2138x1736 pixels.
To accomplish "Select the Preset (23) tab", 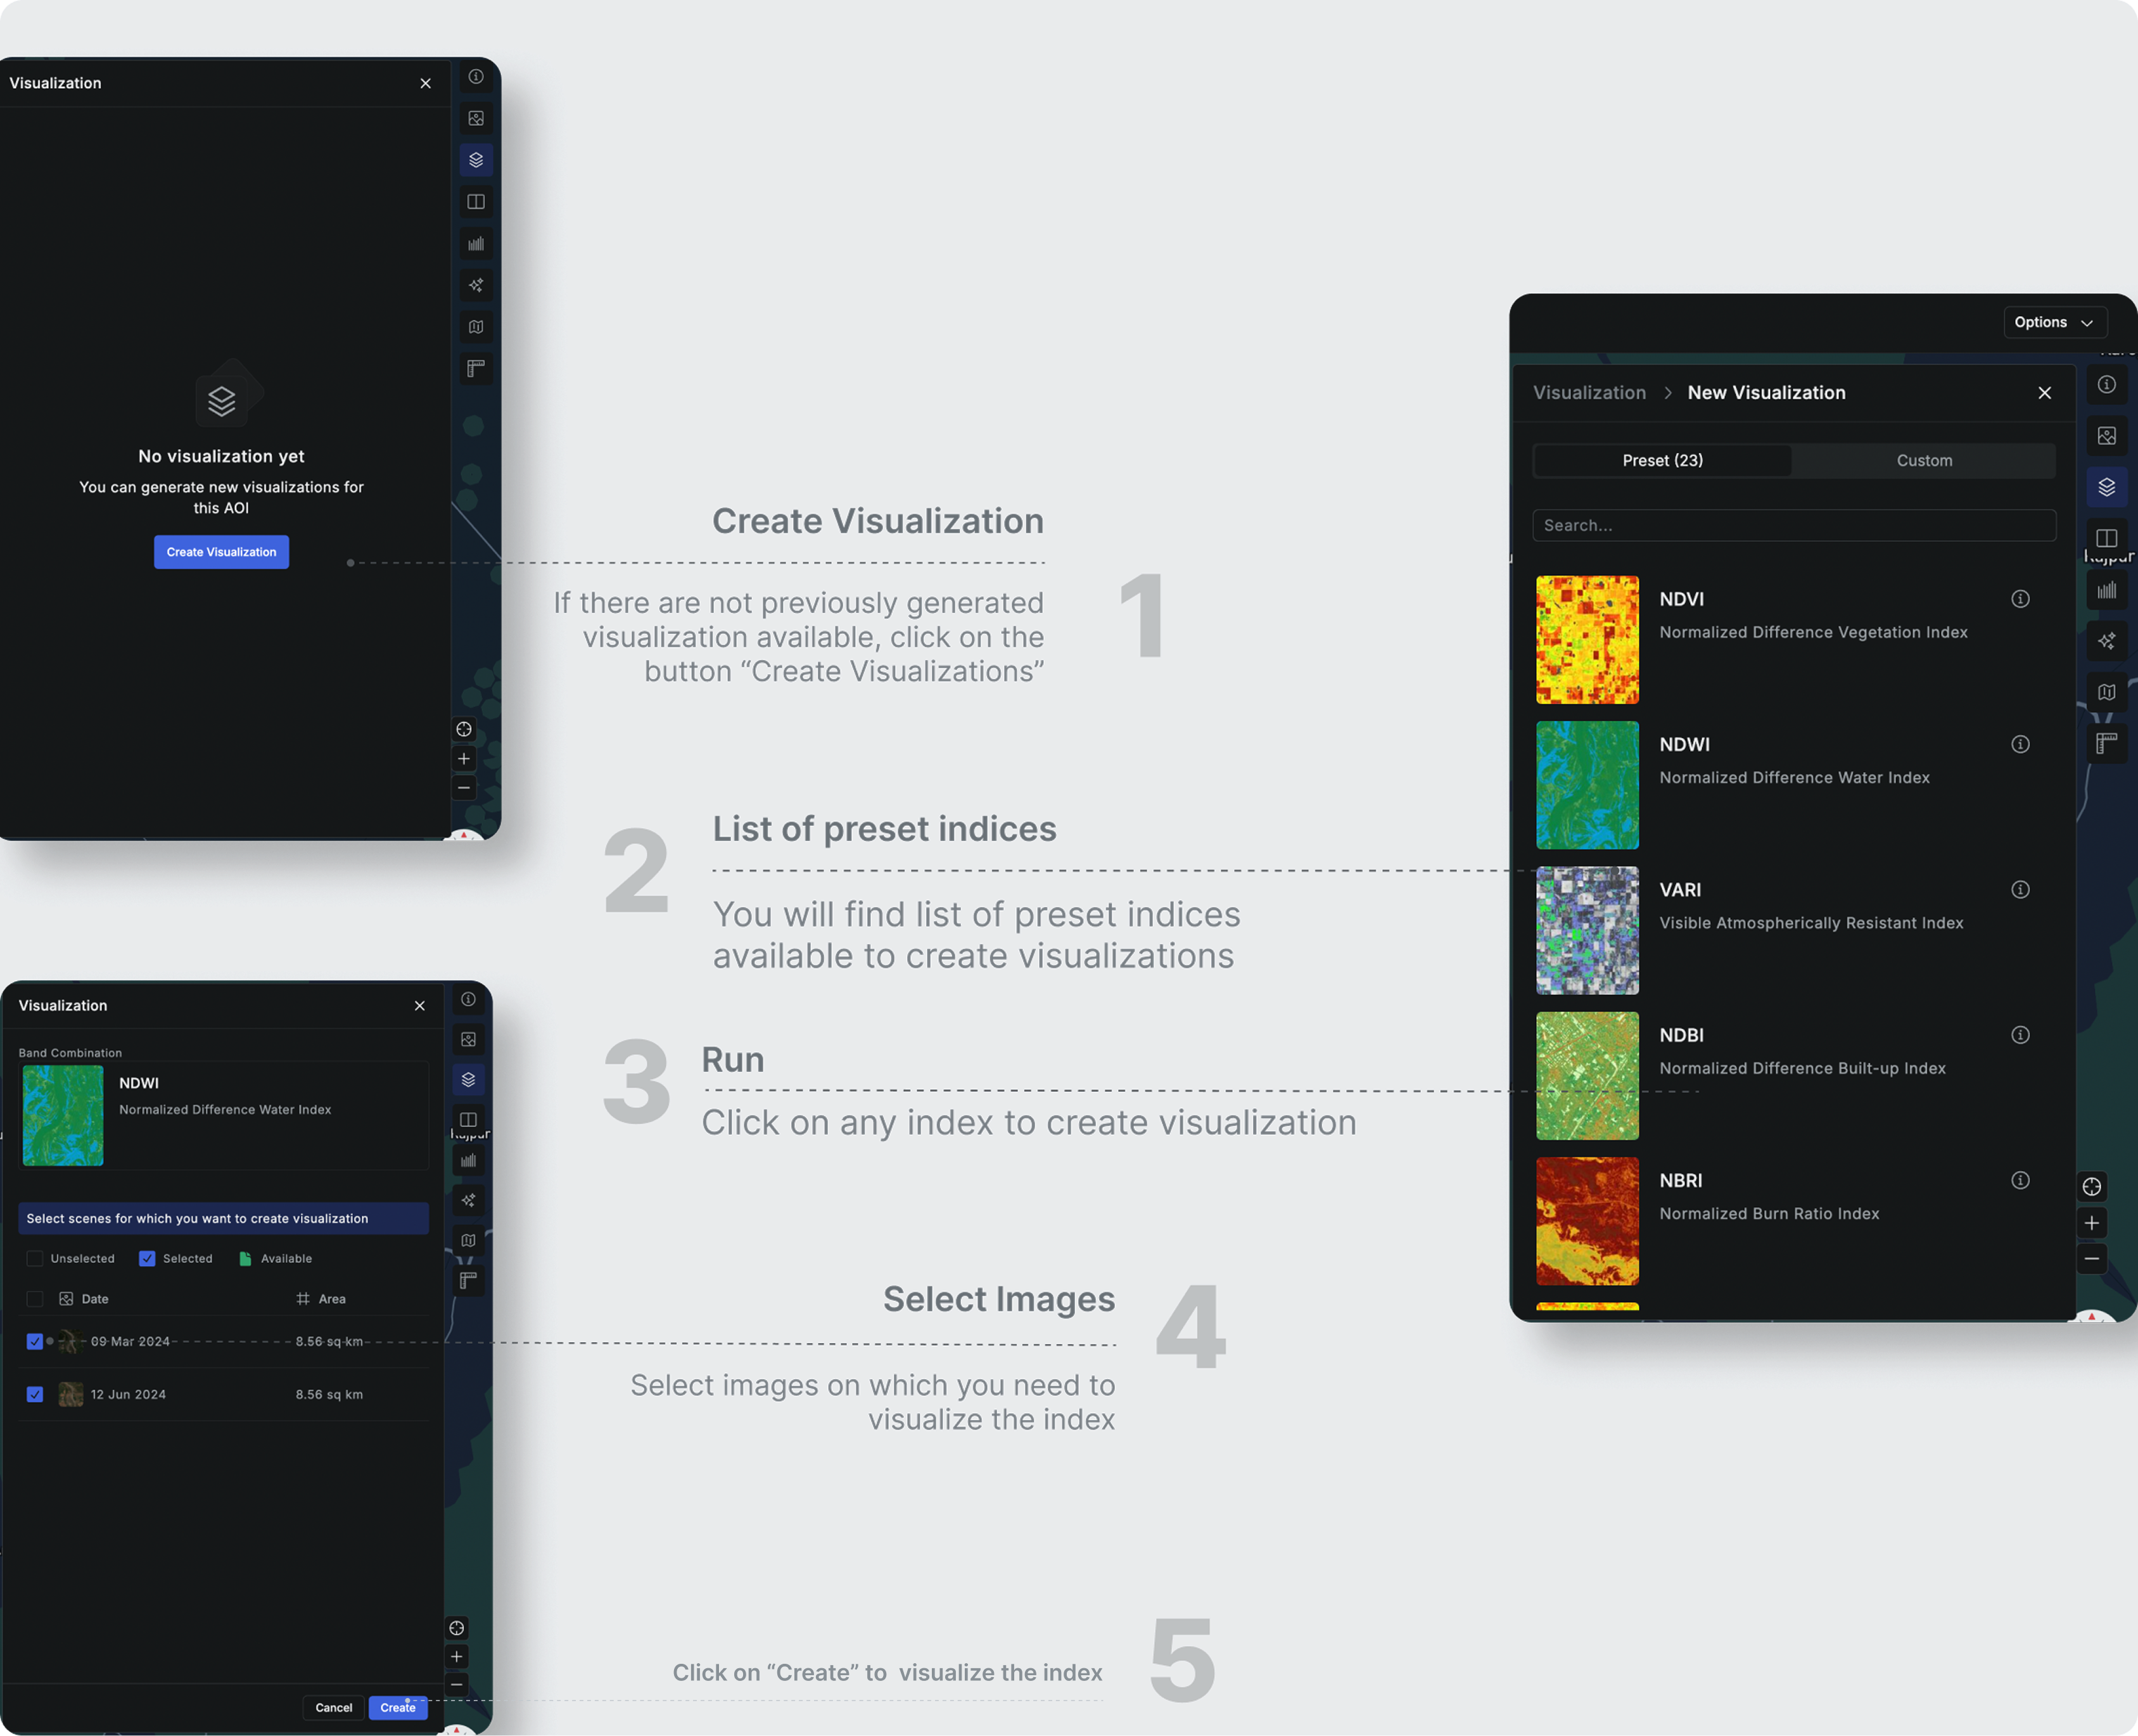I will coord(1662,461).
